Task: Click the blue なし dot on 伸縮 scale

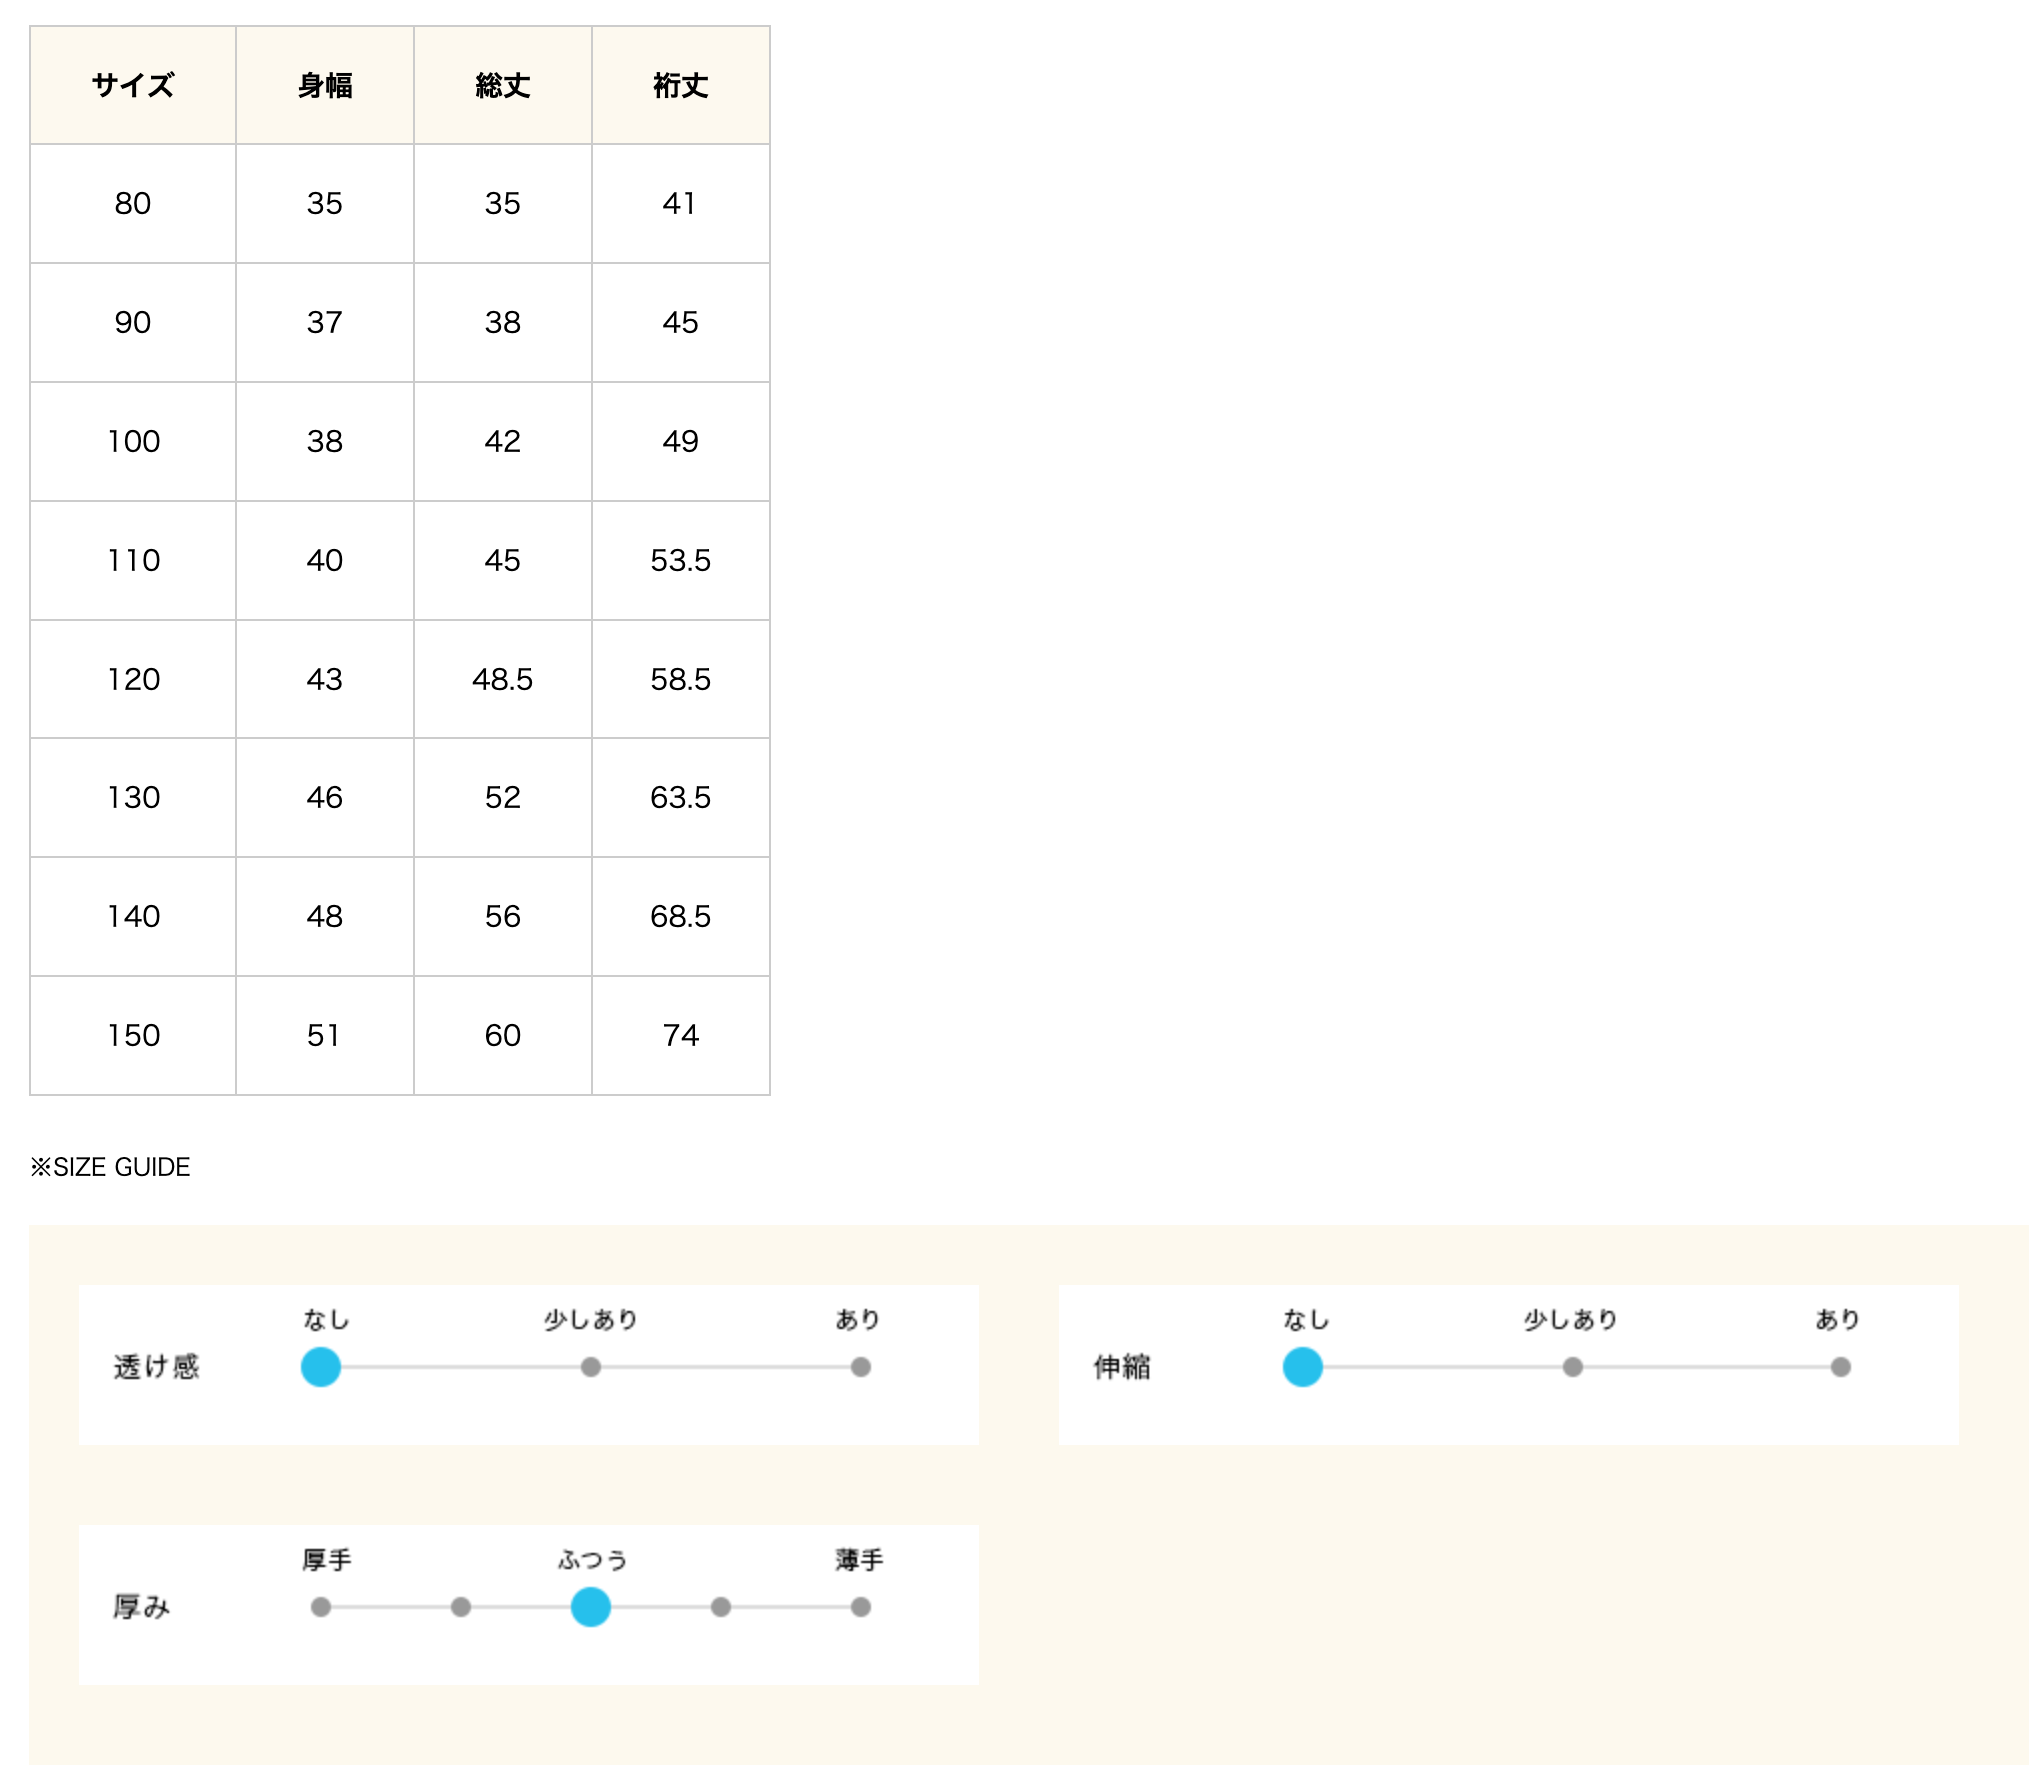Action: (1303, 1367)
